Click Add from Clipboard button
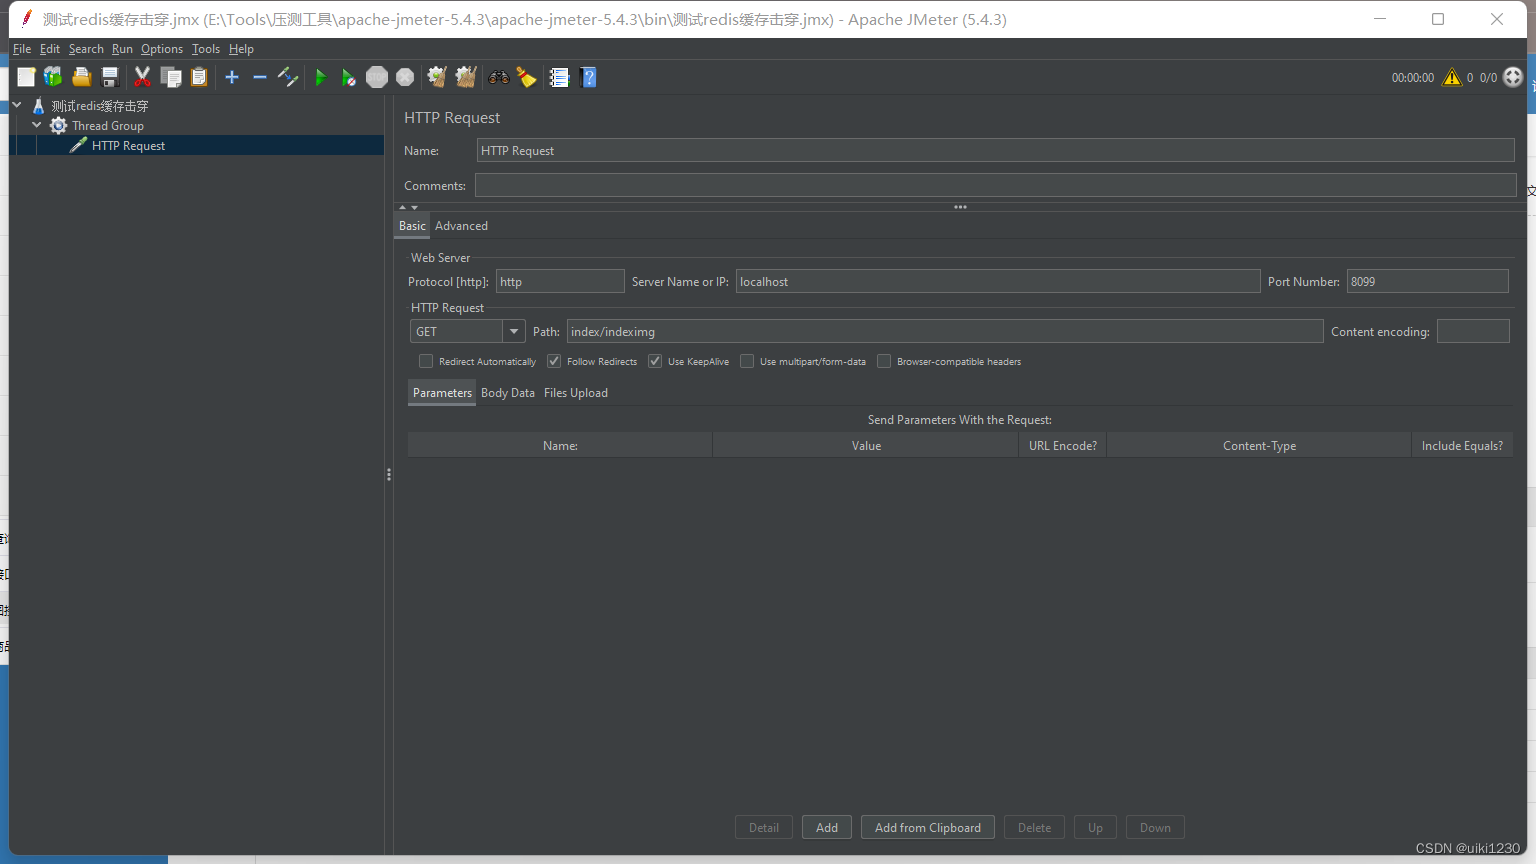 click(x=928, y=827)
